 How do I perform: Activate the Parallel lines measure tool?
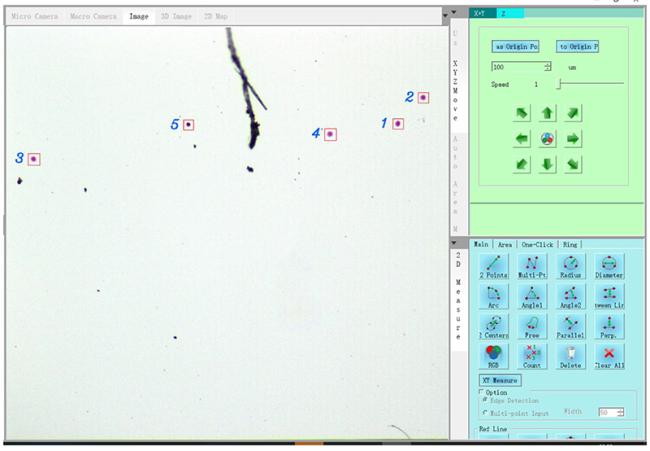570,326
